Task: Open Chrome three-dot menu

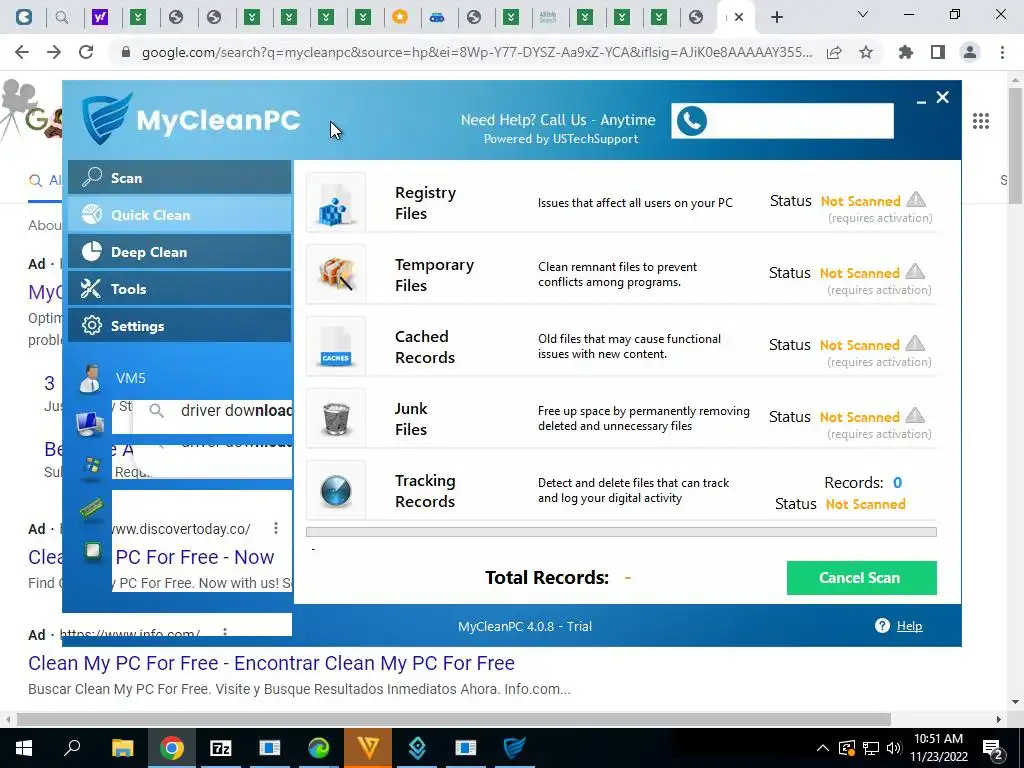Action: click(x=1002, y=52)
